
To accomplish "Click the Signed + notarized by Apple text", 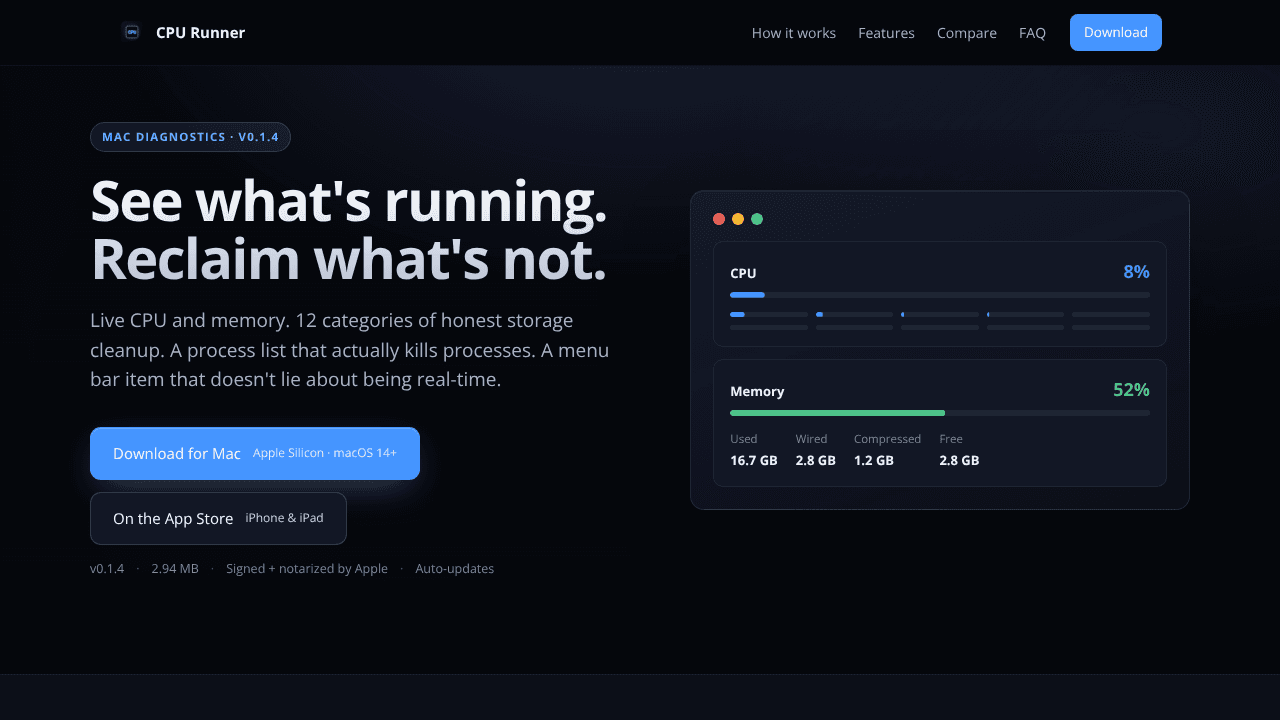I will [x=307, y=569].
